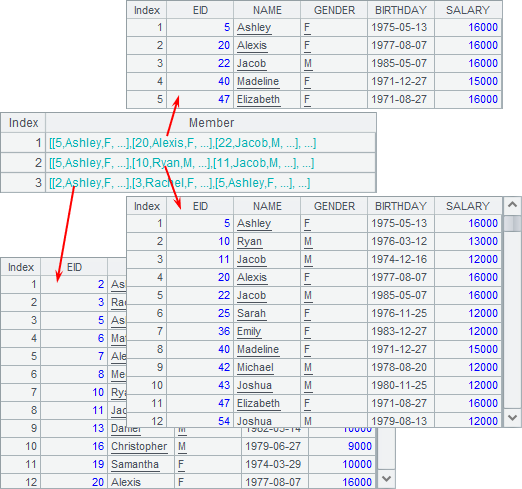Viewport: 522px width, 489px height.
Task: Select EID 54 cell in middle table
Action: 200,421
